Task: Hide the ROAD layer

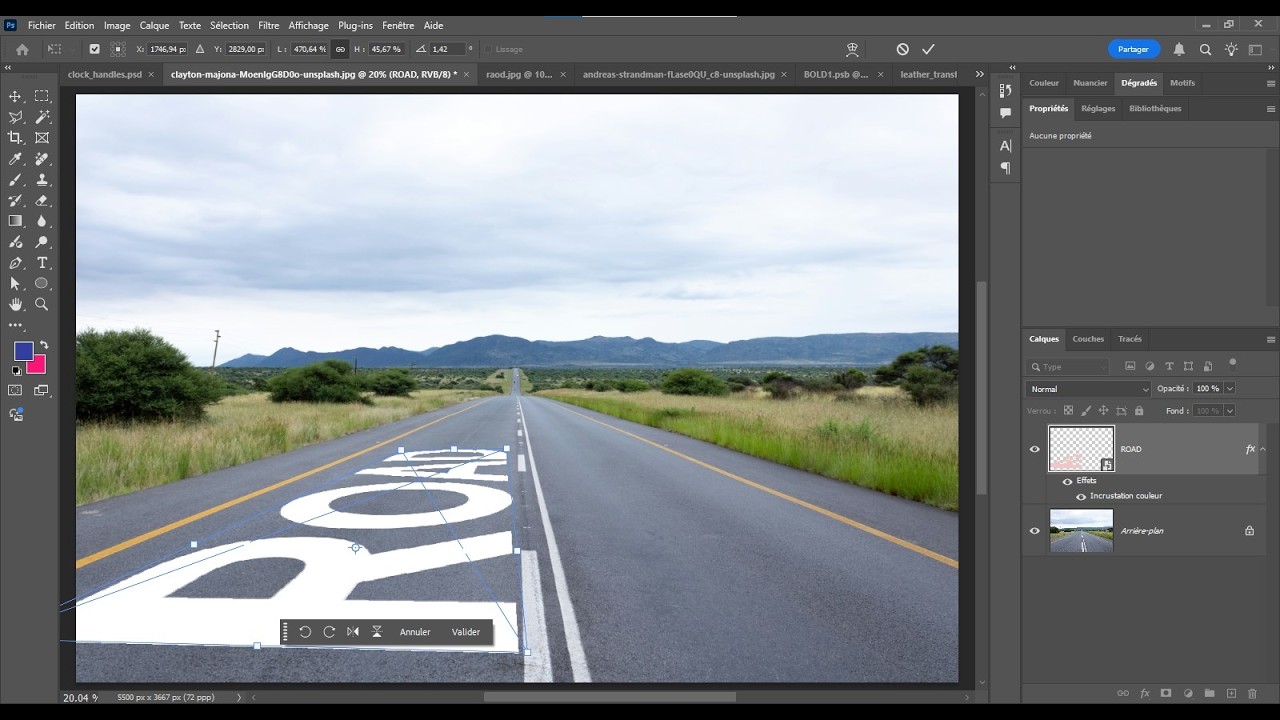Action: click(1035, 449)
